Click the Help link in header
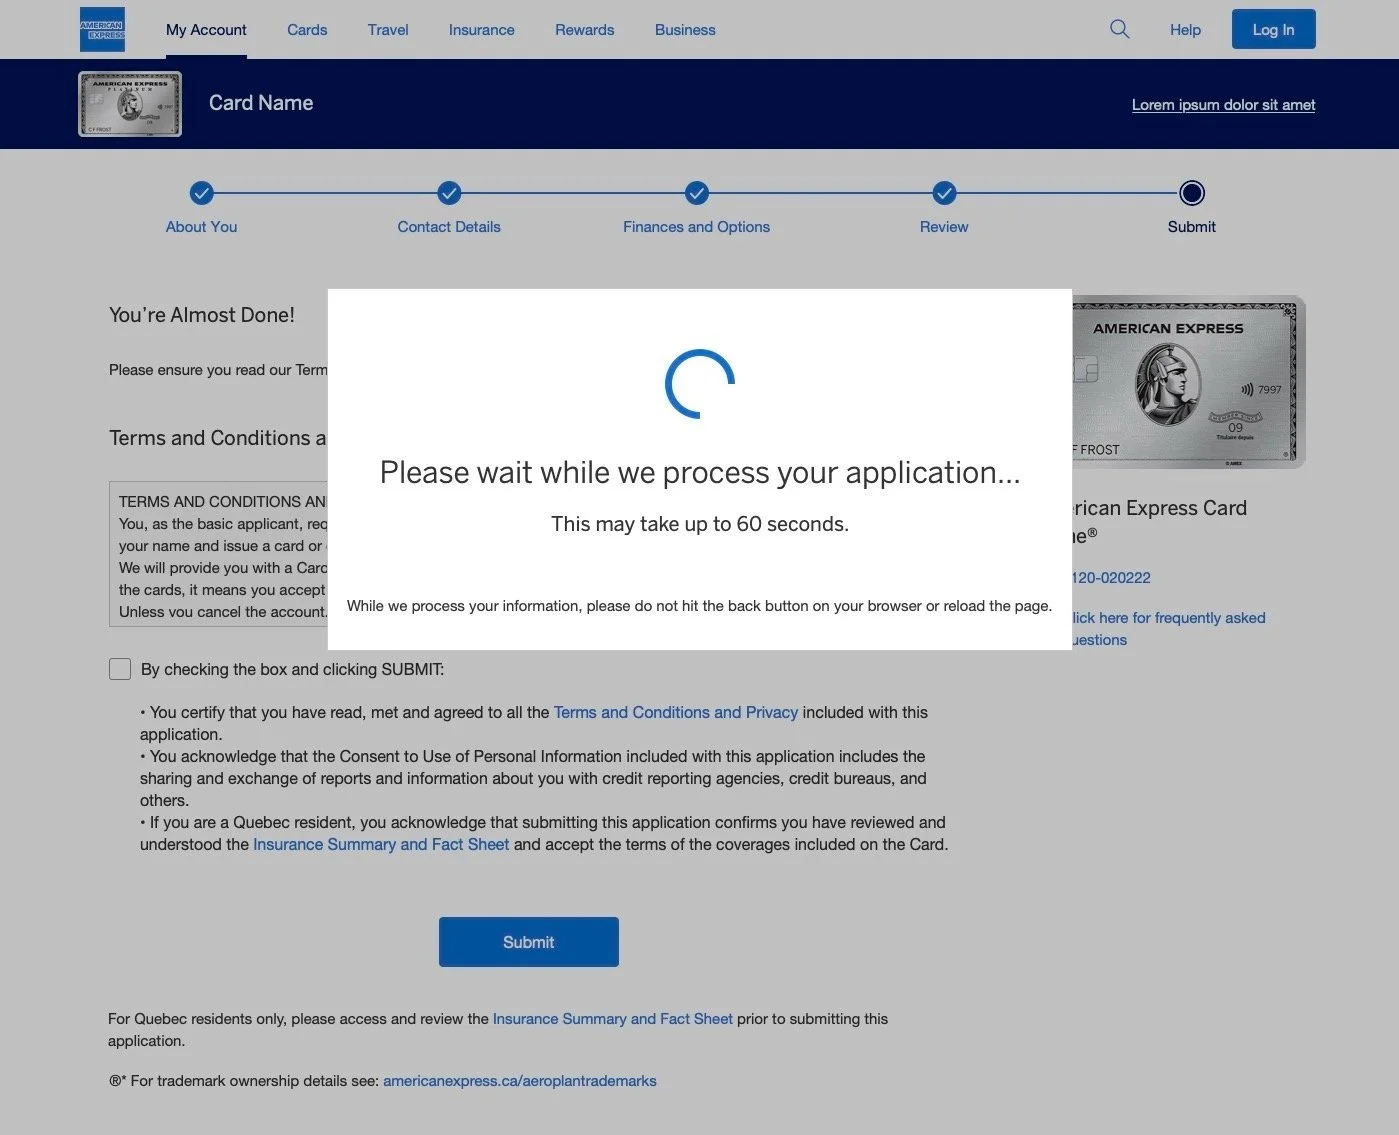 tap(1185, 30)
